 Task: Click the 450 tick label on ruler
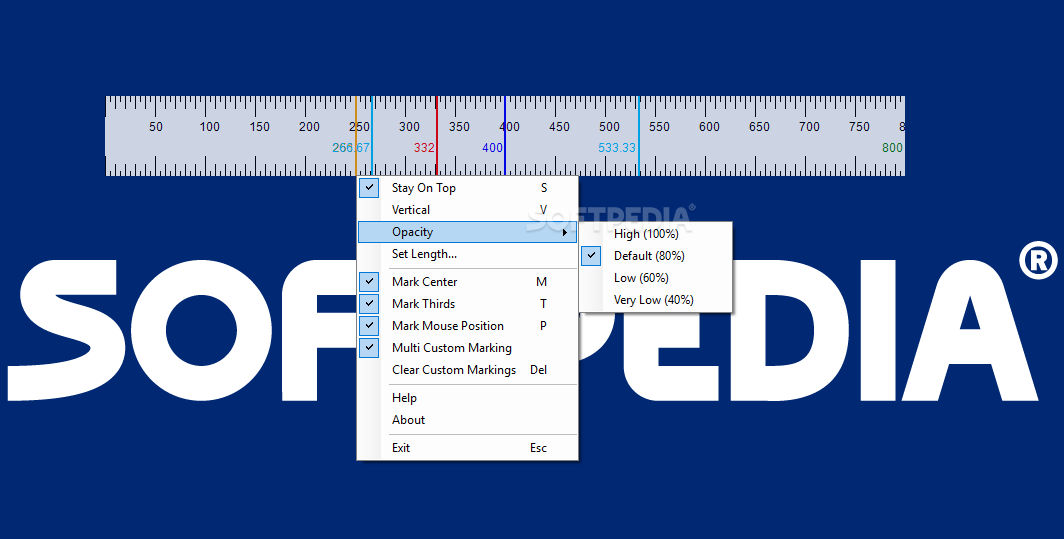tap(559, 126)
